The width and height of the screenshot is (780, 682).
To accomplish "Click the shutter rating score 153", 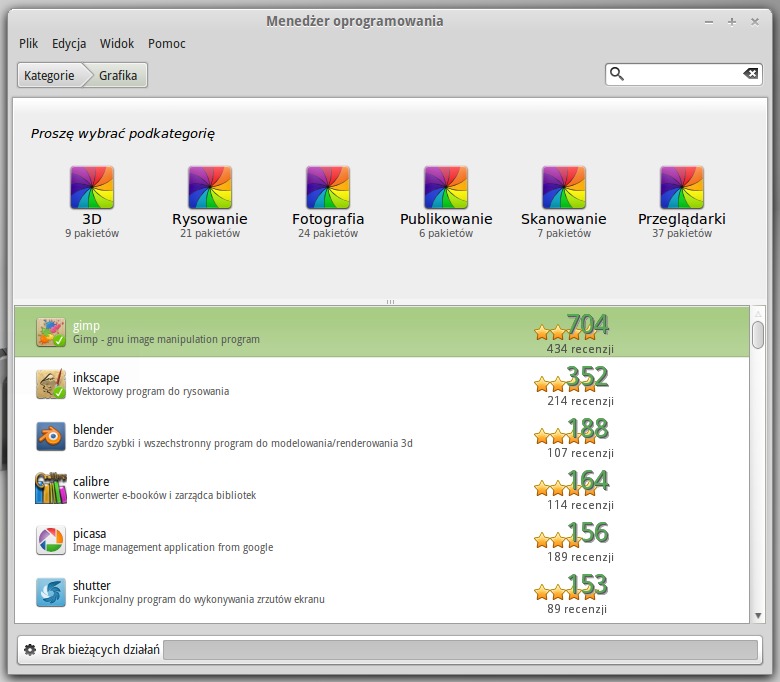I will pos(587,585).
